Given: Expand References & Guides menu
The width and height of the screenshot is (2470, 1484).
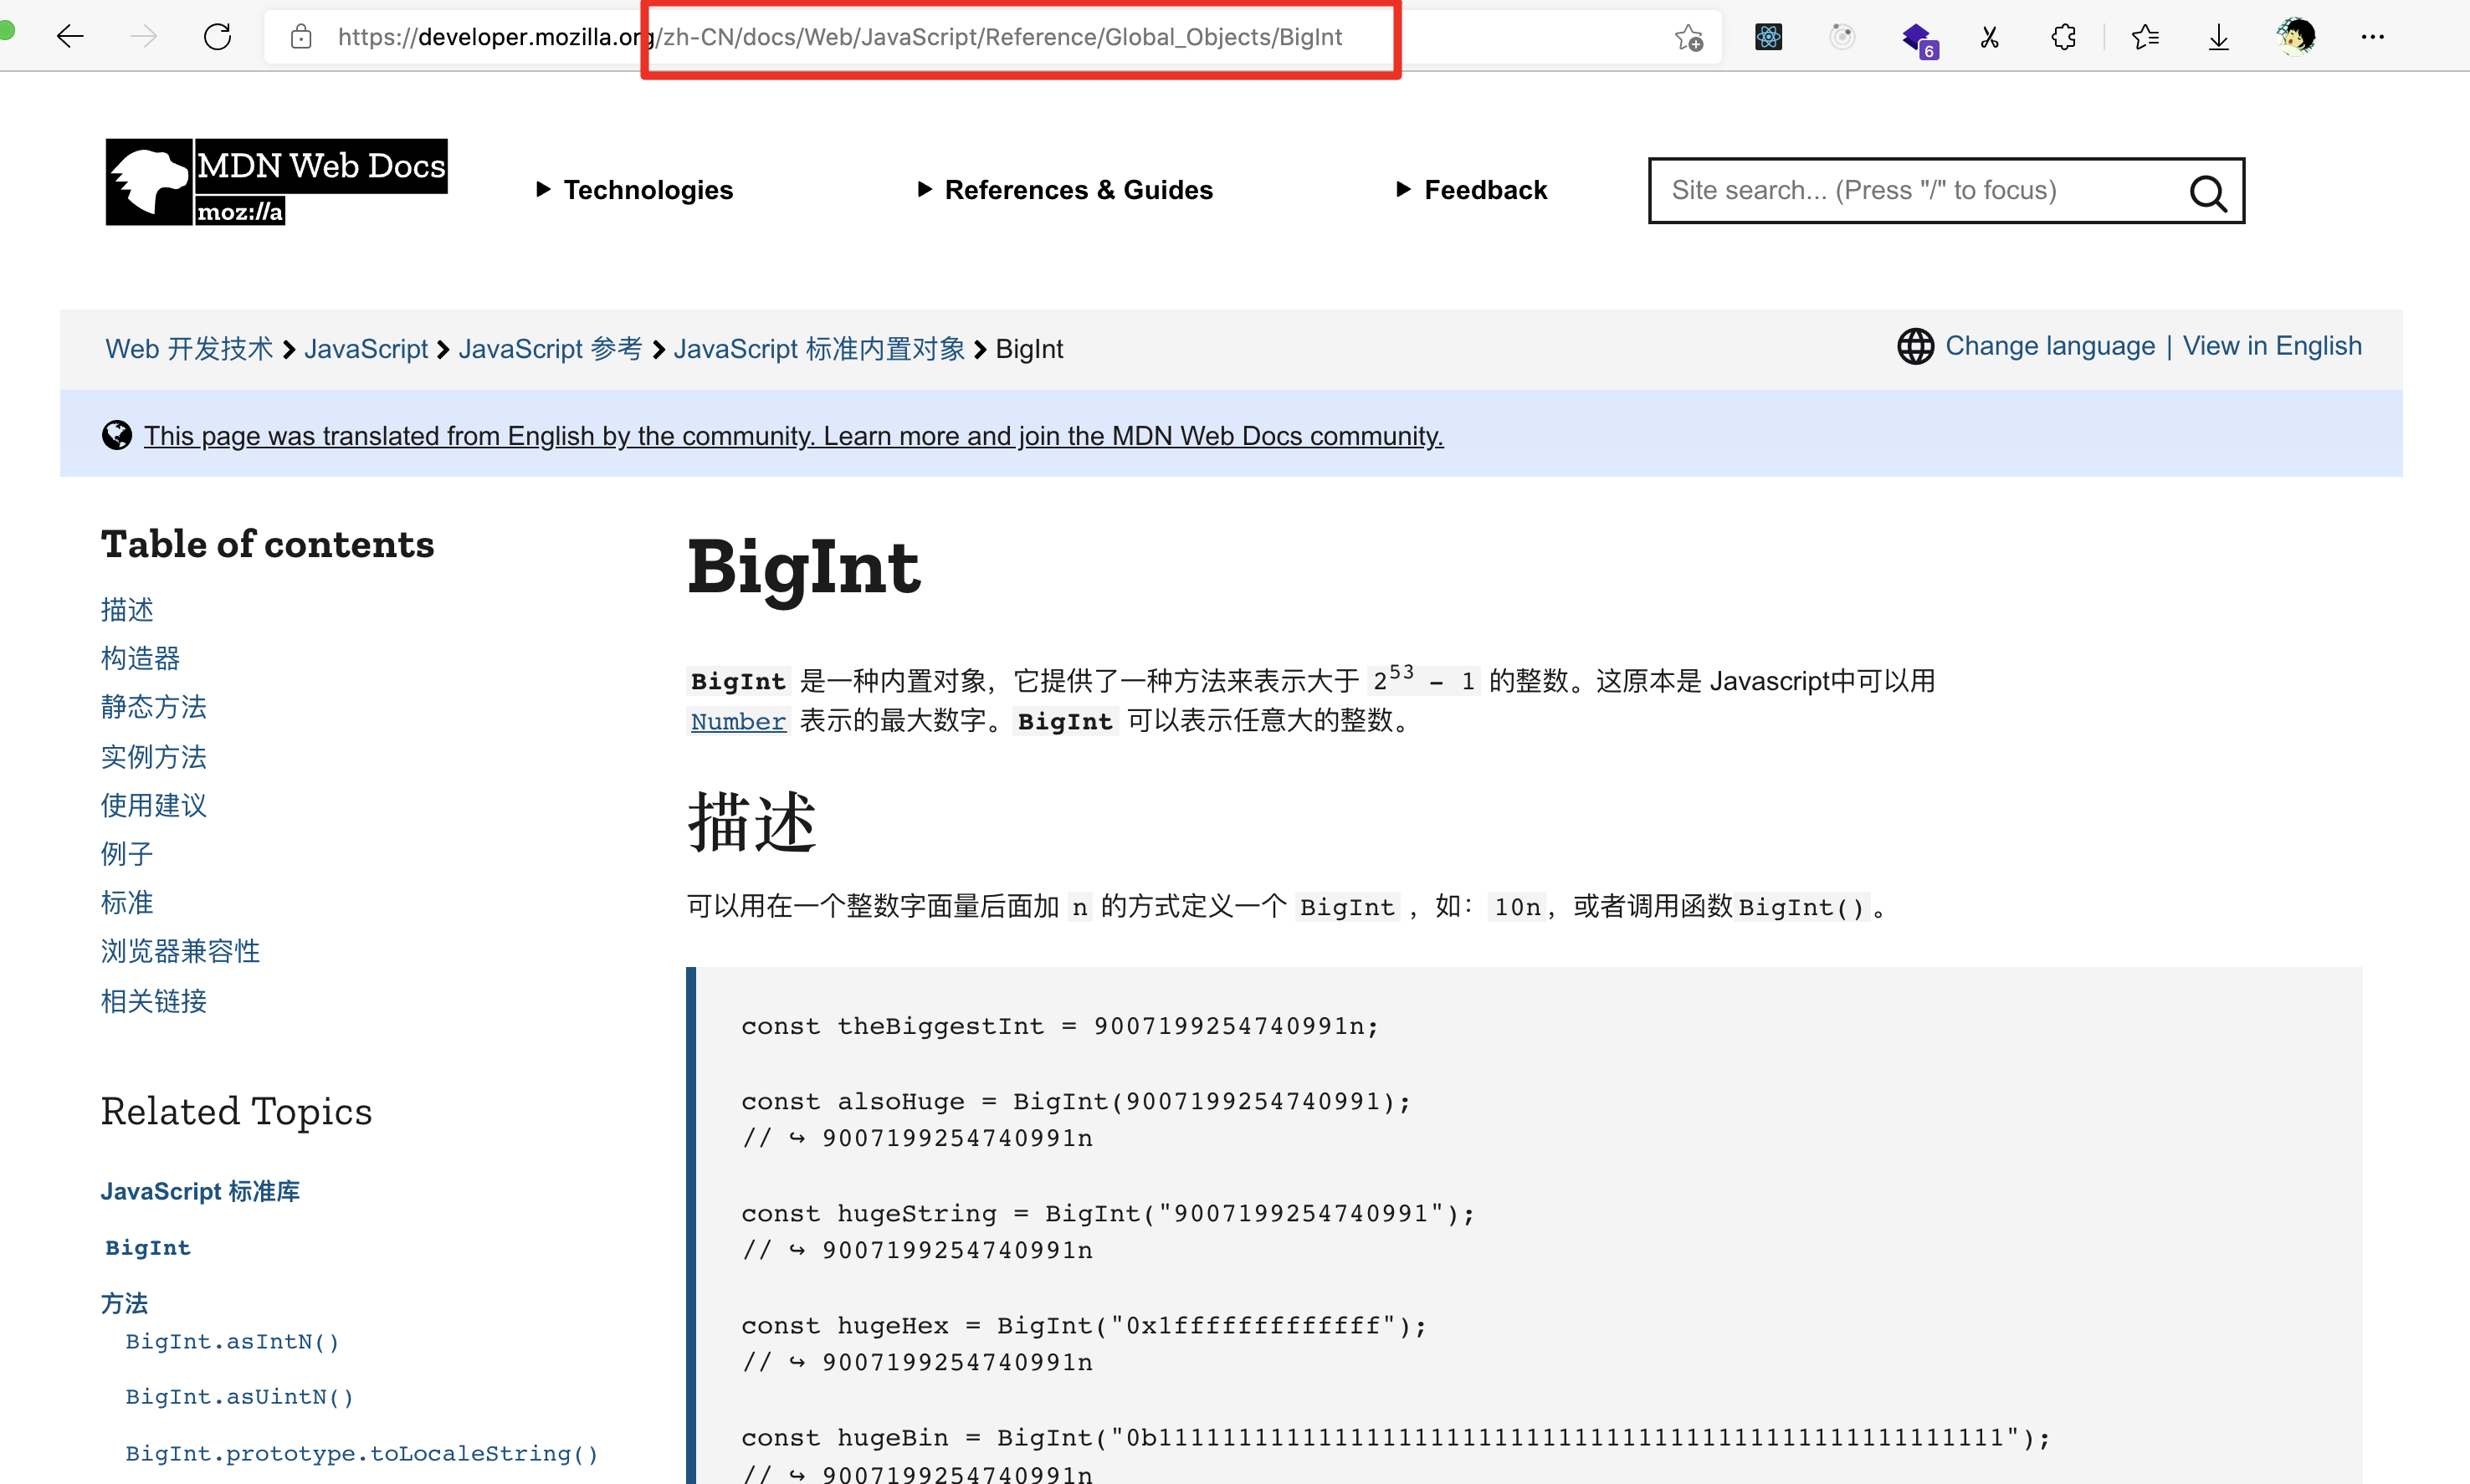Looking at the screenshot, I should pos(1066,190).
